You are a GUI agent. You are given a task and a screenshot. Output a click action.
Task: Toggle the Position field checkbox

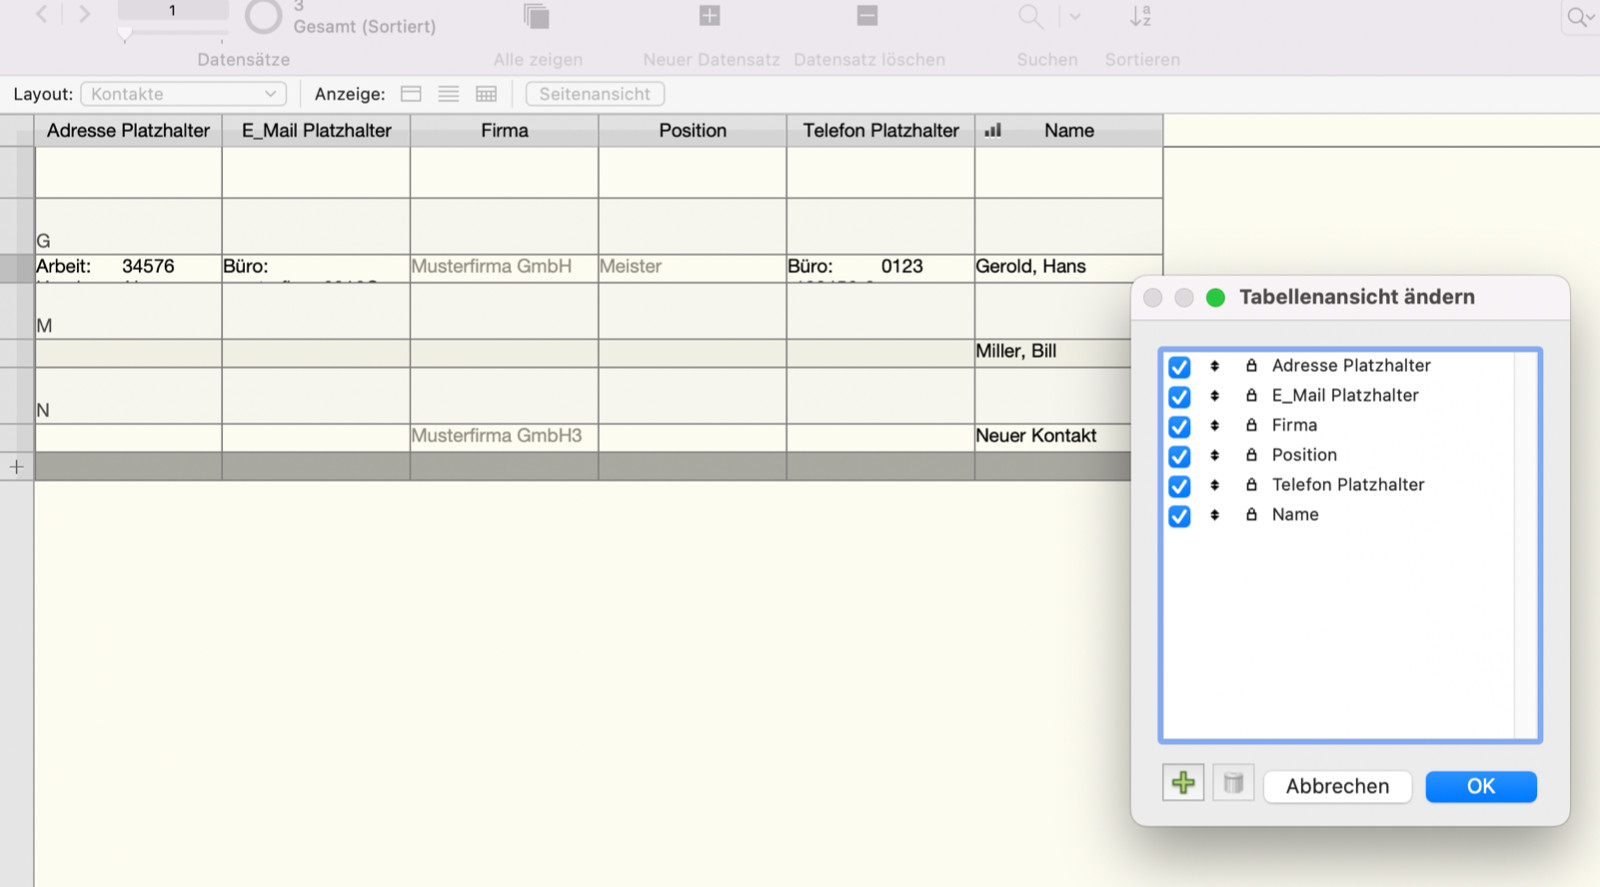pos(1180,457)
